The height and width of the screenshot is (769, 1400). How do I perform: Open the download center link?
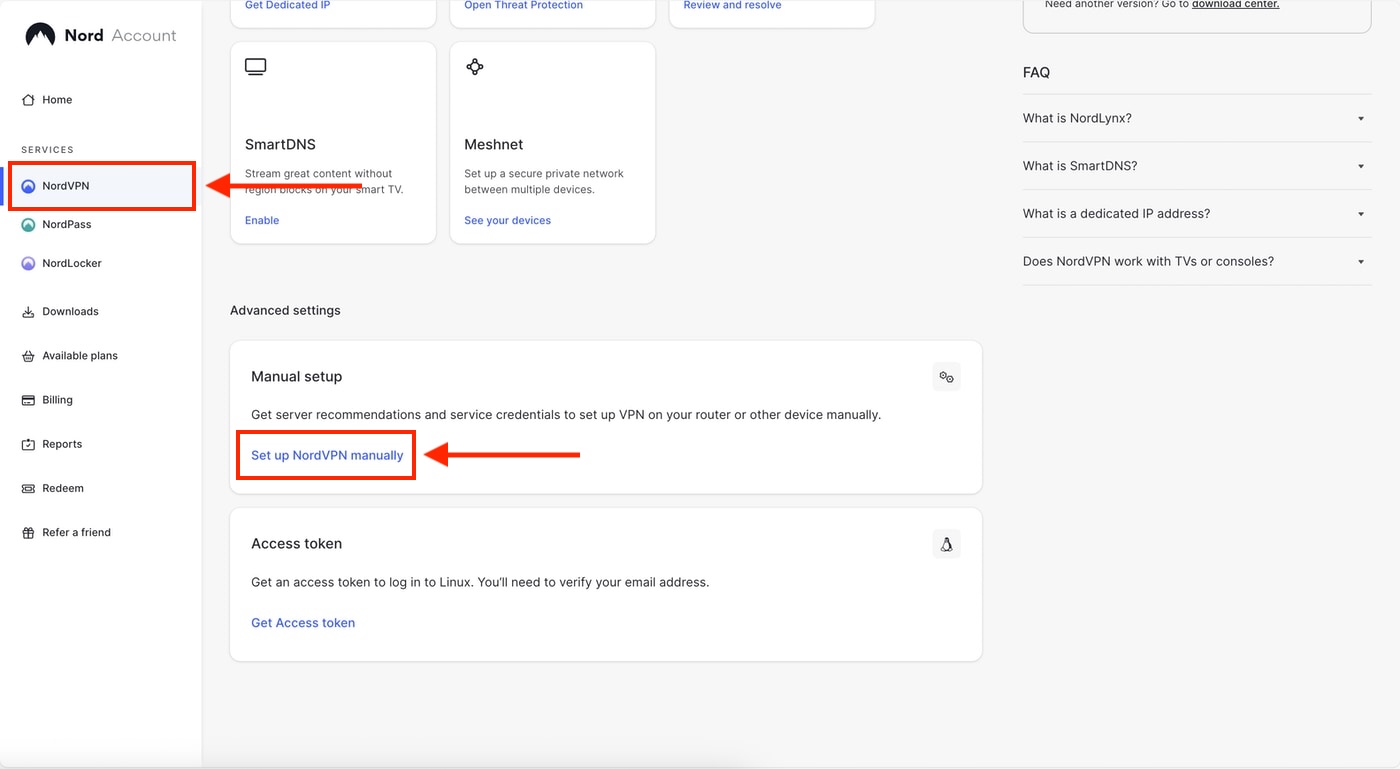tap(1235, 5)
